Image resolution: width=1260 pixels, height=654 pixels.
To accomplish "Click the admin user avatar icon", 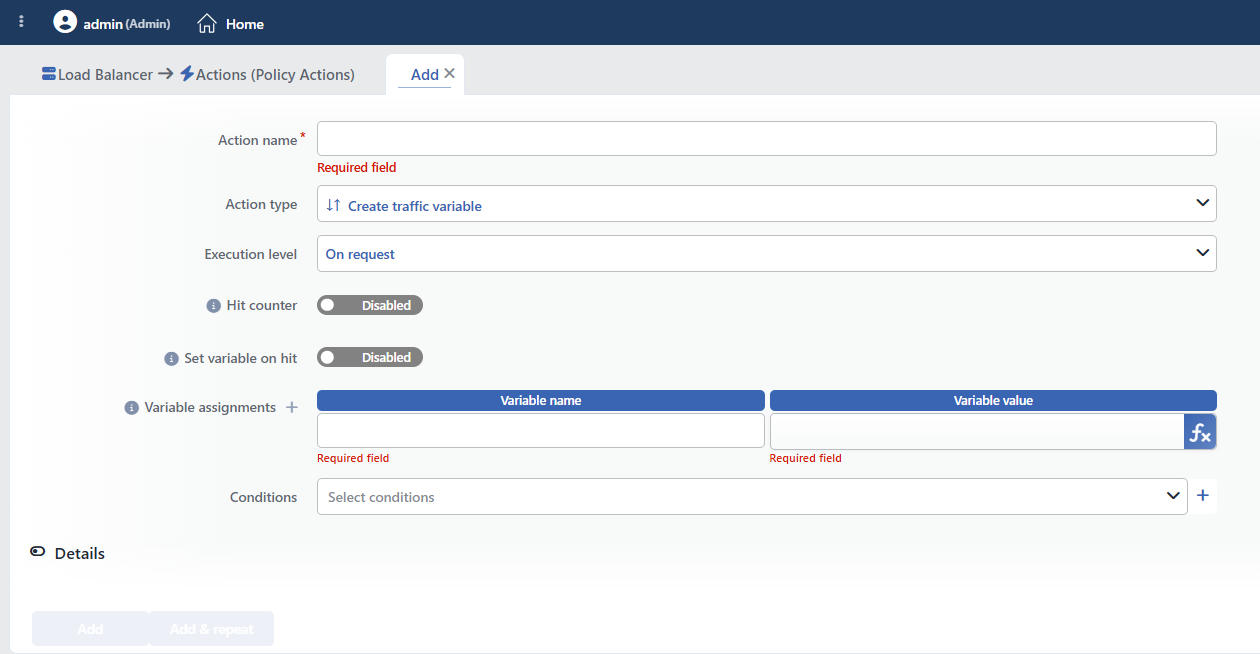I will [x=65, y=22].
